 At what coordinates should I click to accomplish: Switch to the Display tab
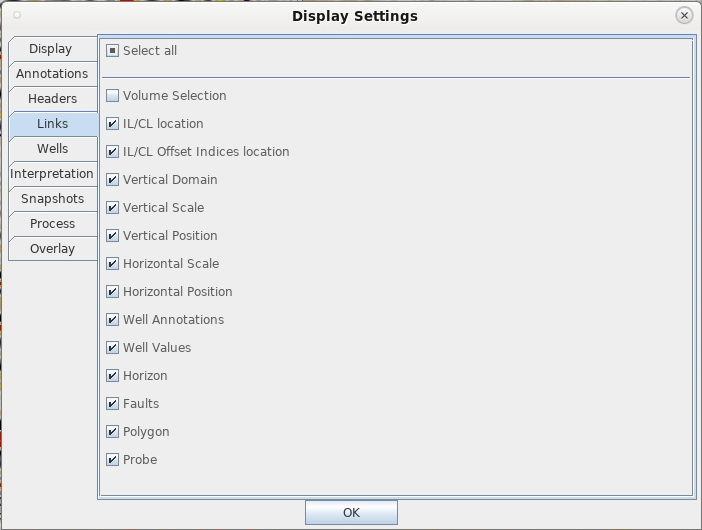(52, 49)
